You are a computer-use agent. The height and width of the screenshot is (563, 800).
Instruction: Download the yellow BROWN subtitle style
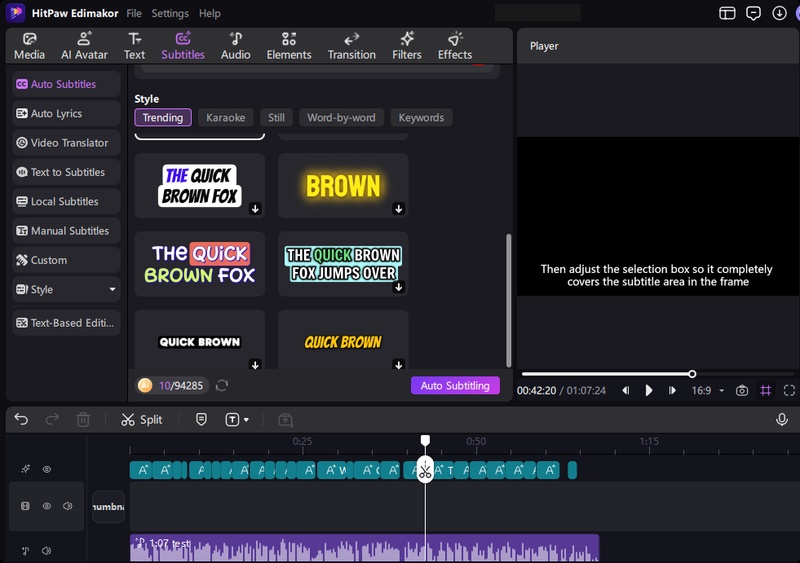(x=398, y=208)
